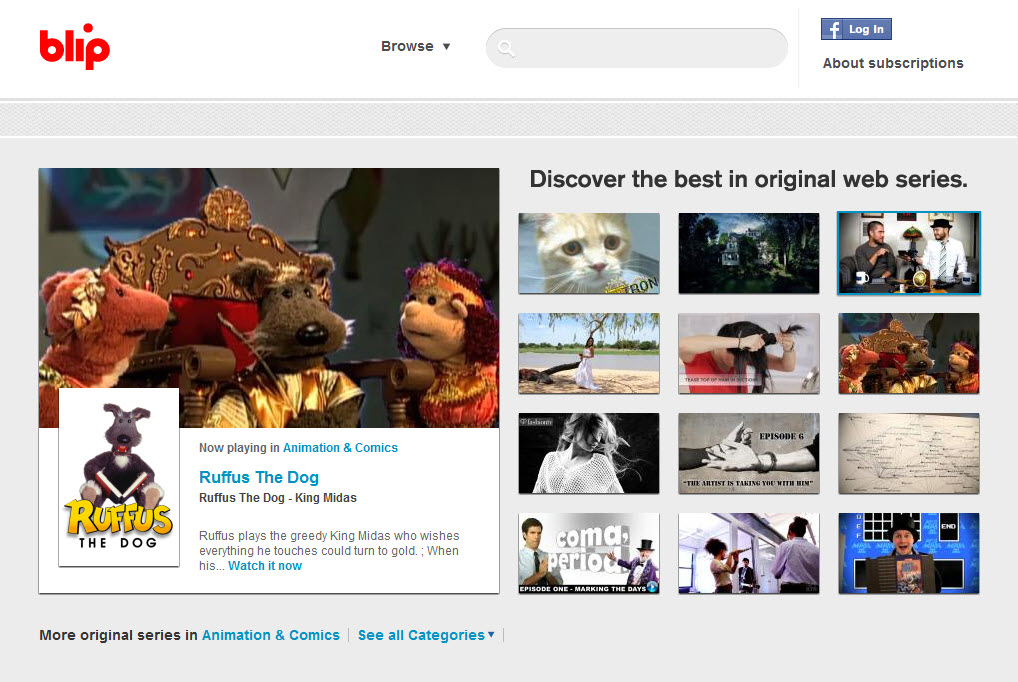Viewport: 1018px width, 682px height.
Task: Open the hair teasing tutorial thumbnail
Action: click(x=748, y=353)
